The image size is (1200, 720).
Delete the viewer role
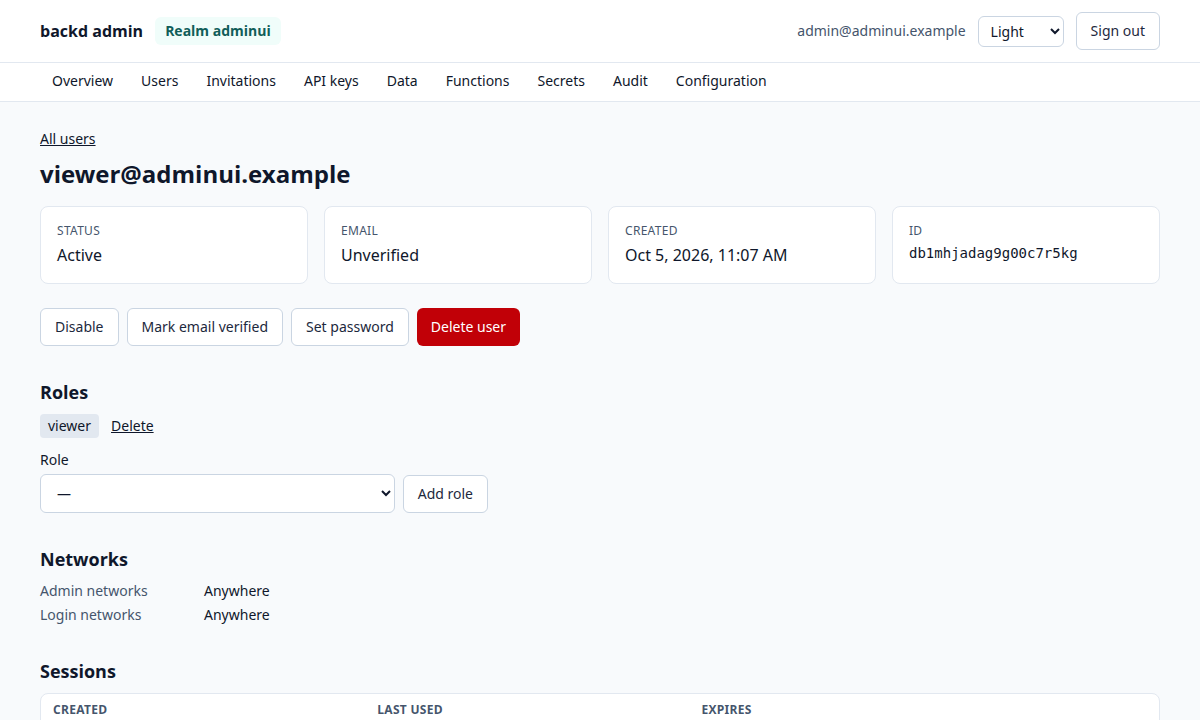click(x=132, y=426)
